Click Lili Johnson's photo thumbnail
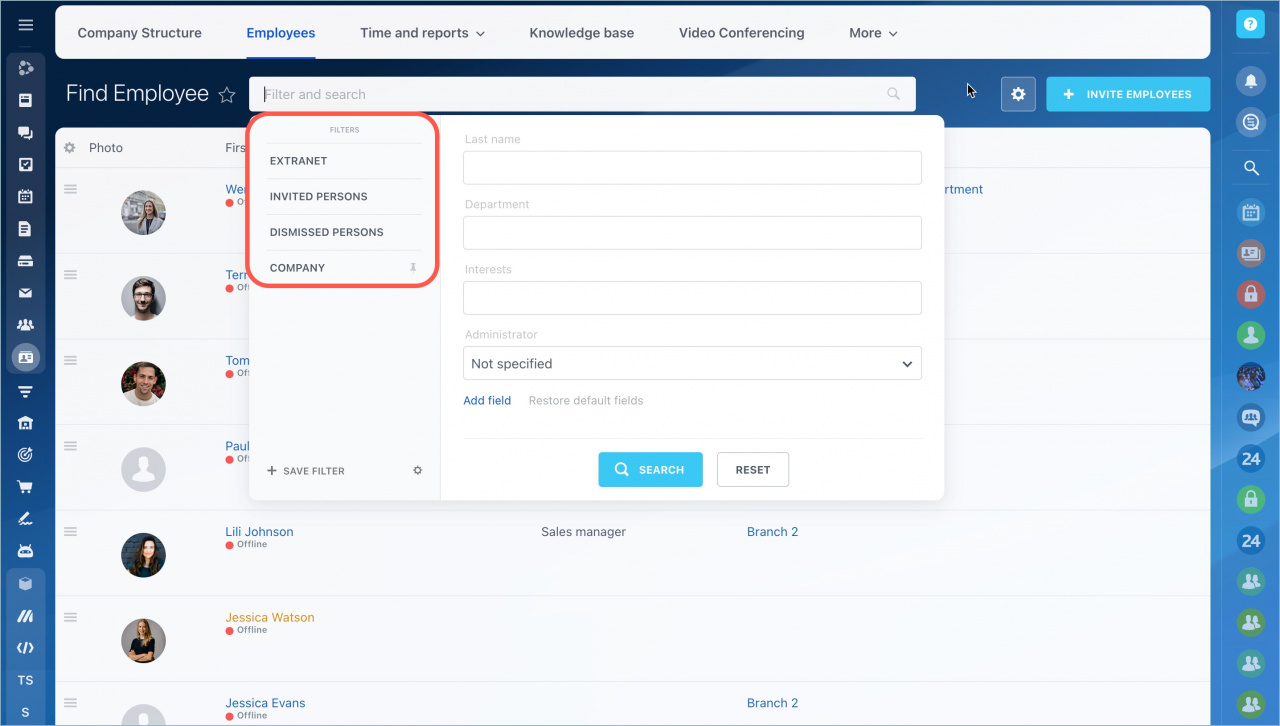Image resolution: width=1280 pixels, height=726 pixels. tap(143, 555)
